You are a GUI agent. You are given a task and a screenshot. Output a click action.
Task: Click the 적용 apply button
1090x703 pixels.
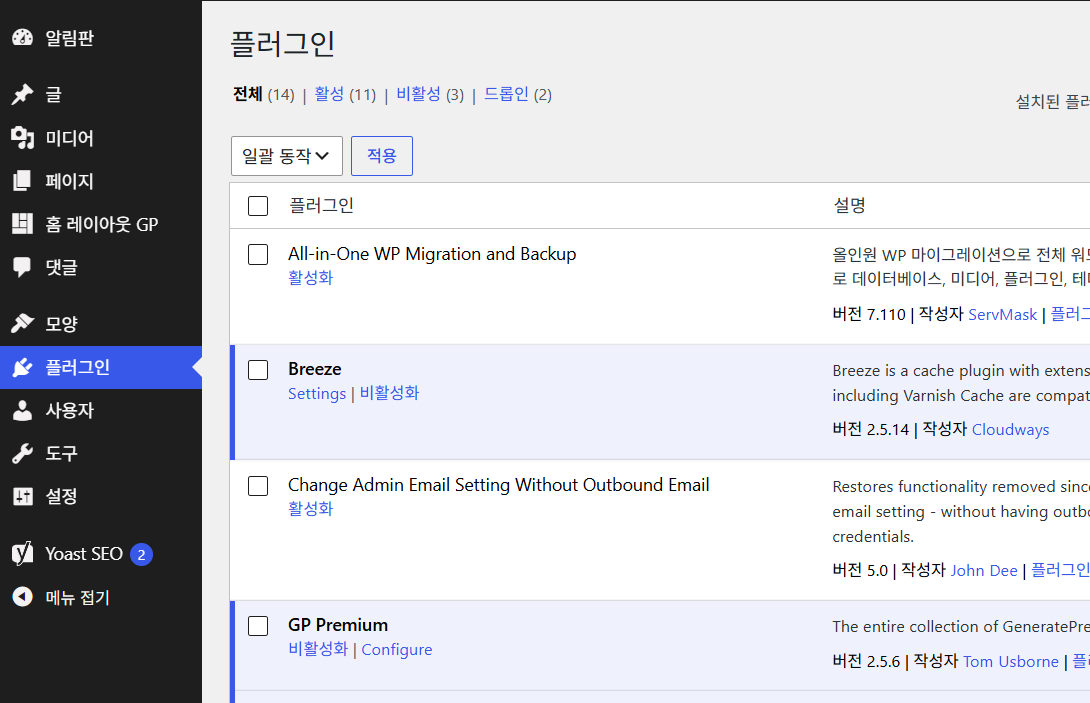pos(382,156)
